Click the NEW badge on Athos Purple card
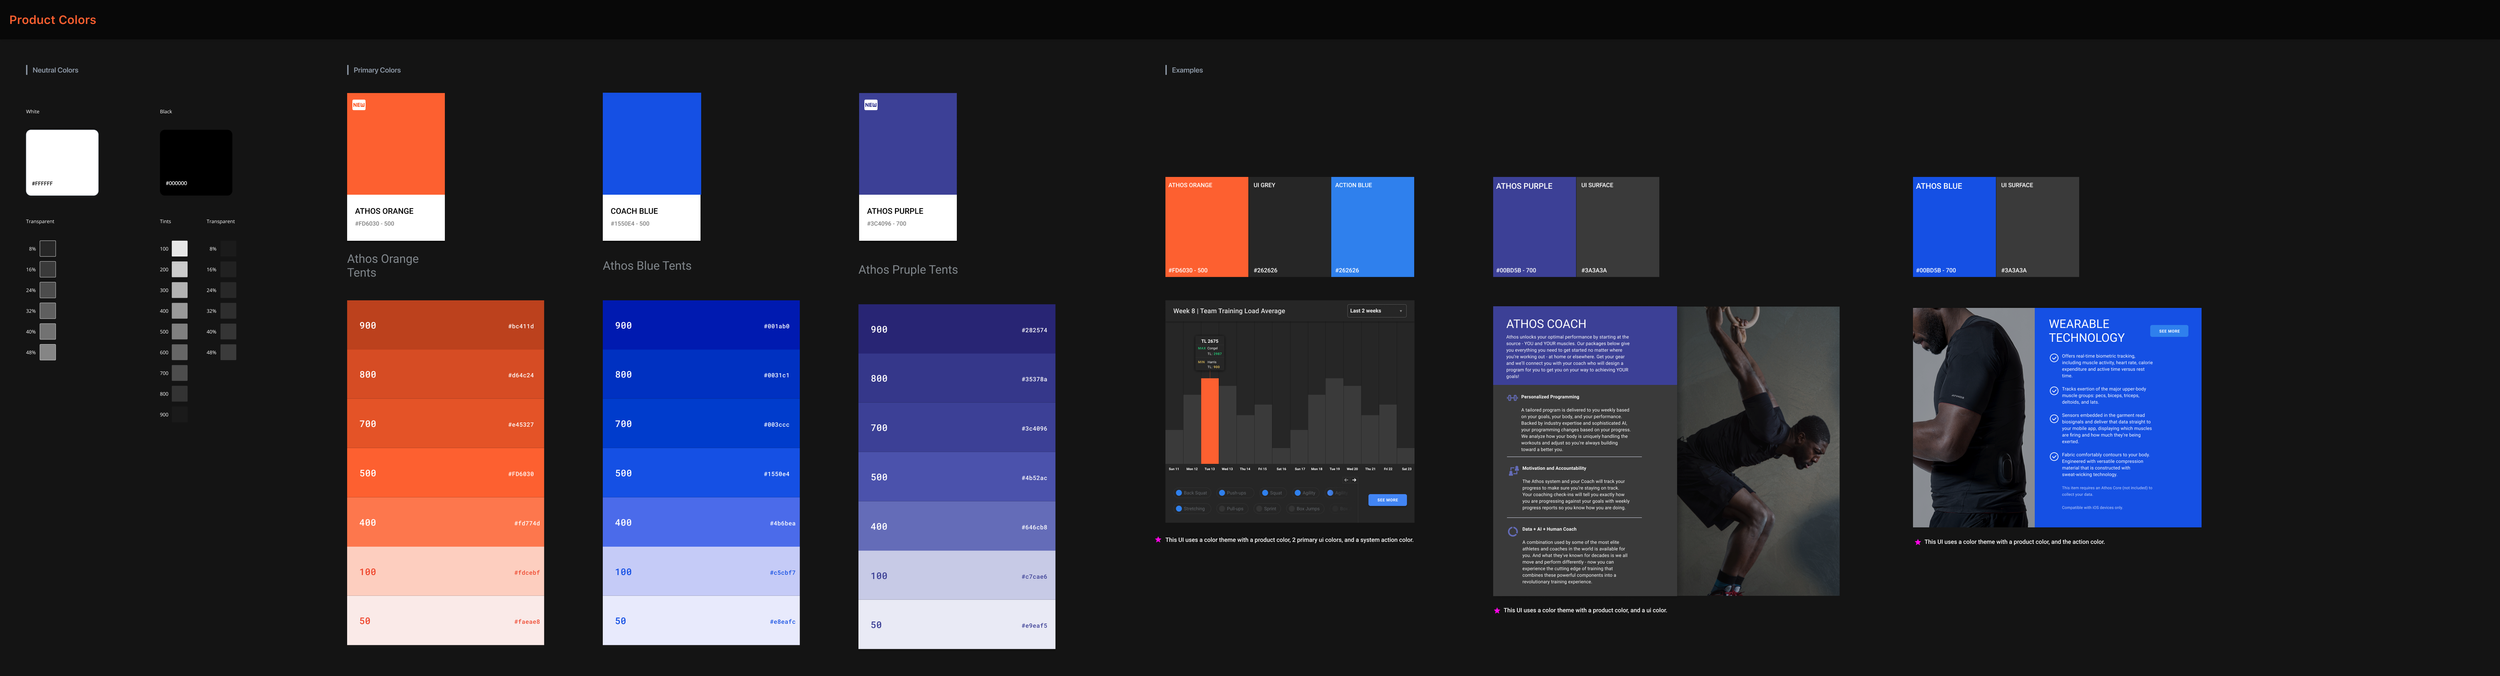The width and height of the screenshot is (2500, 676). pos(871,104)
